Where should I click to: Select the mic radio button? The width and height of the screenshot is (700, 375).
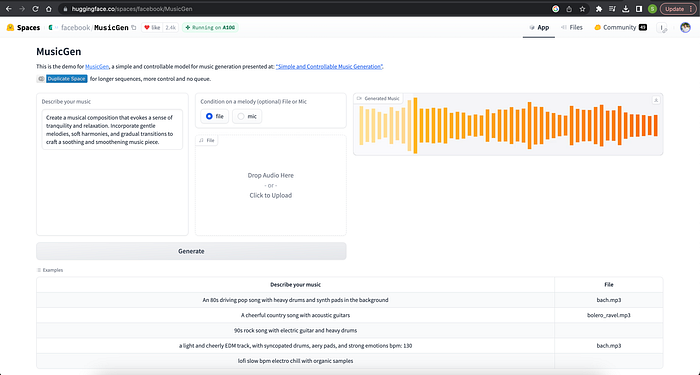coord(247,116)
